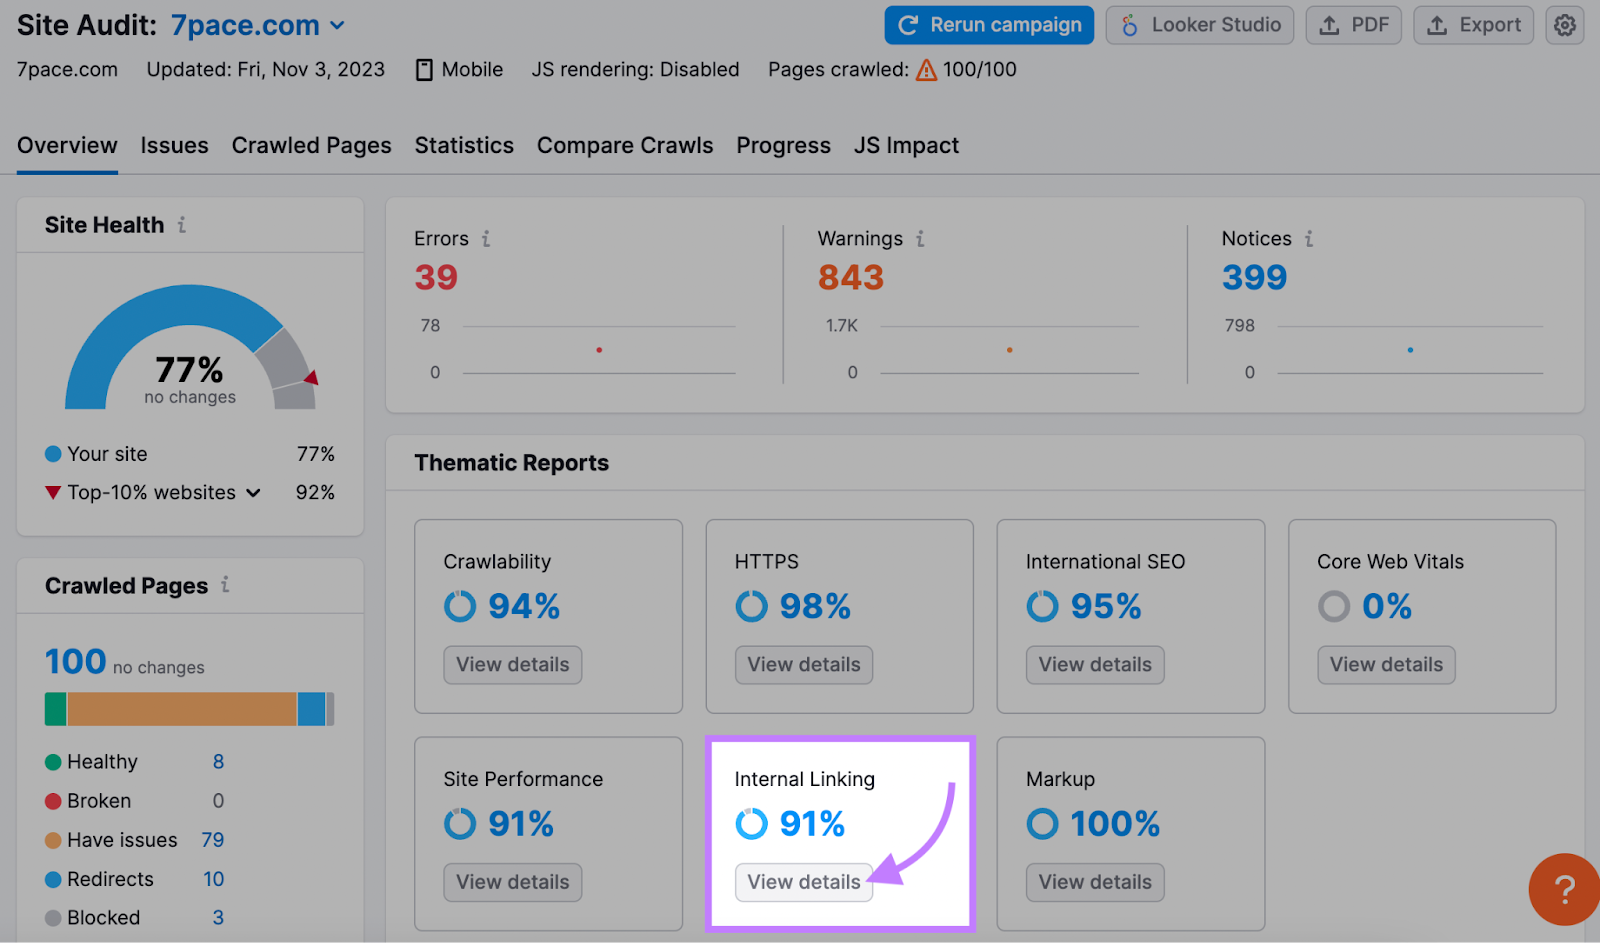Image resolution: width=1600 pixels, height=943 pixels.
Task: Click the Crawled Pages progress bar
Action: coord(189,709)
